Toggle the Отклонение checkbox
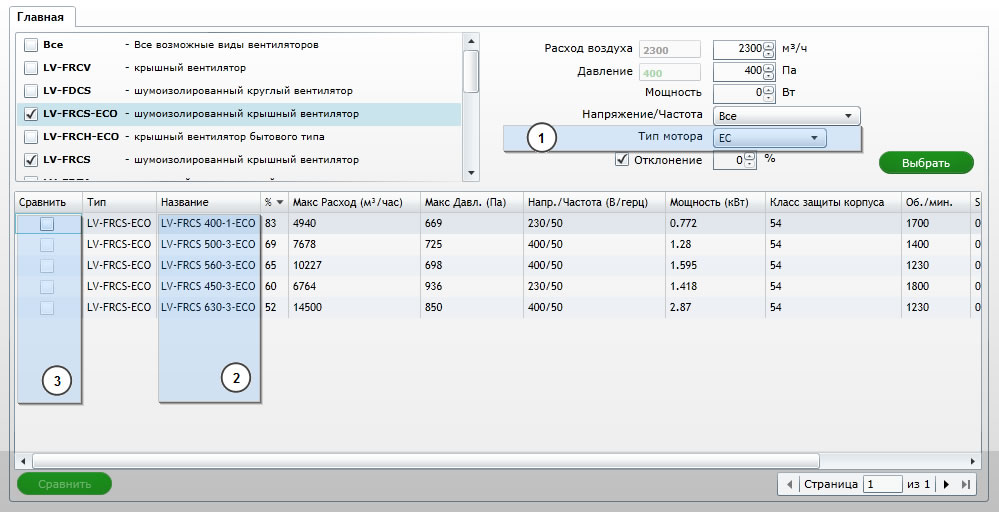 point(621,159)
